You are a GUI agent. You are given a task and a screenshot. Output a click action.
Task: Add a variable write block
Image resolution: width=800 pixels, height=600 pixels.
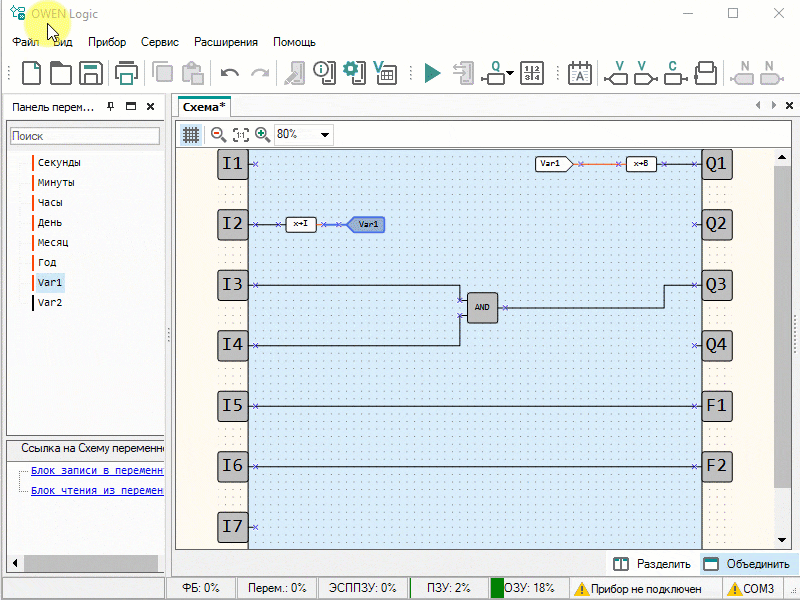616,73
